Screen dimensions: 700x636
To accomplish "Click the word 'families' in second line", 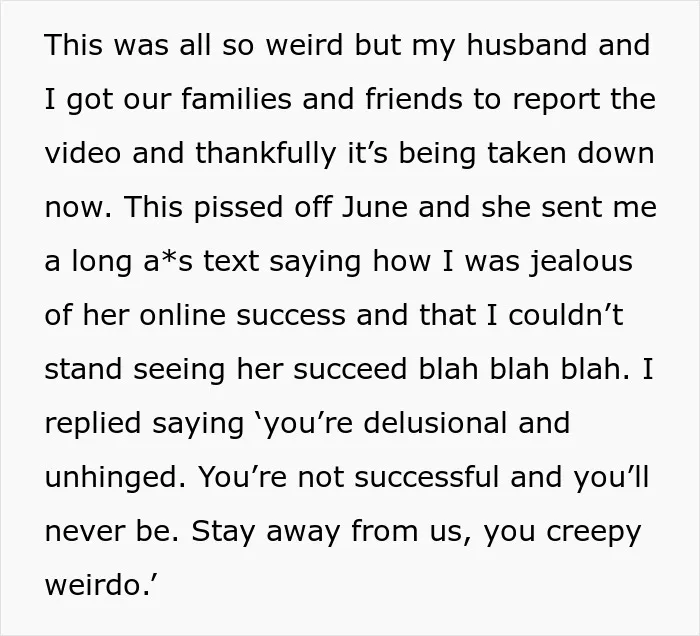I will pyautogui.click(x=237, y=99).
